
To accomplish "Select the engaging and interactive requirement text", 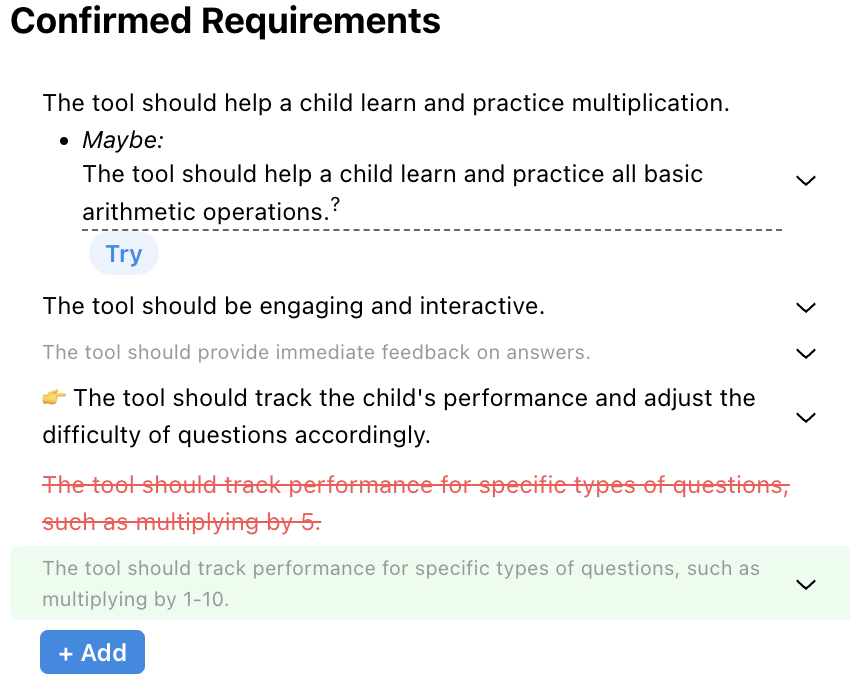I will [x=293, y=306].
